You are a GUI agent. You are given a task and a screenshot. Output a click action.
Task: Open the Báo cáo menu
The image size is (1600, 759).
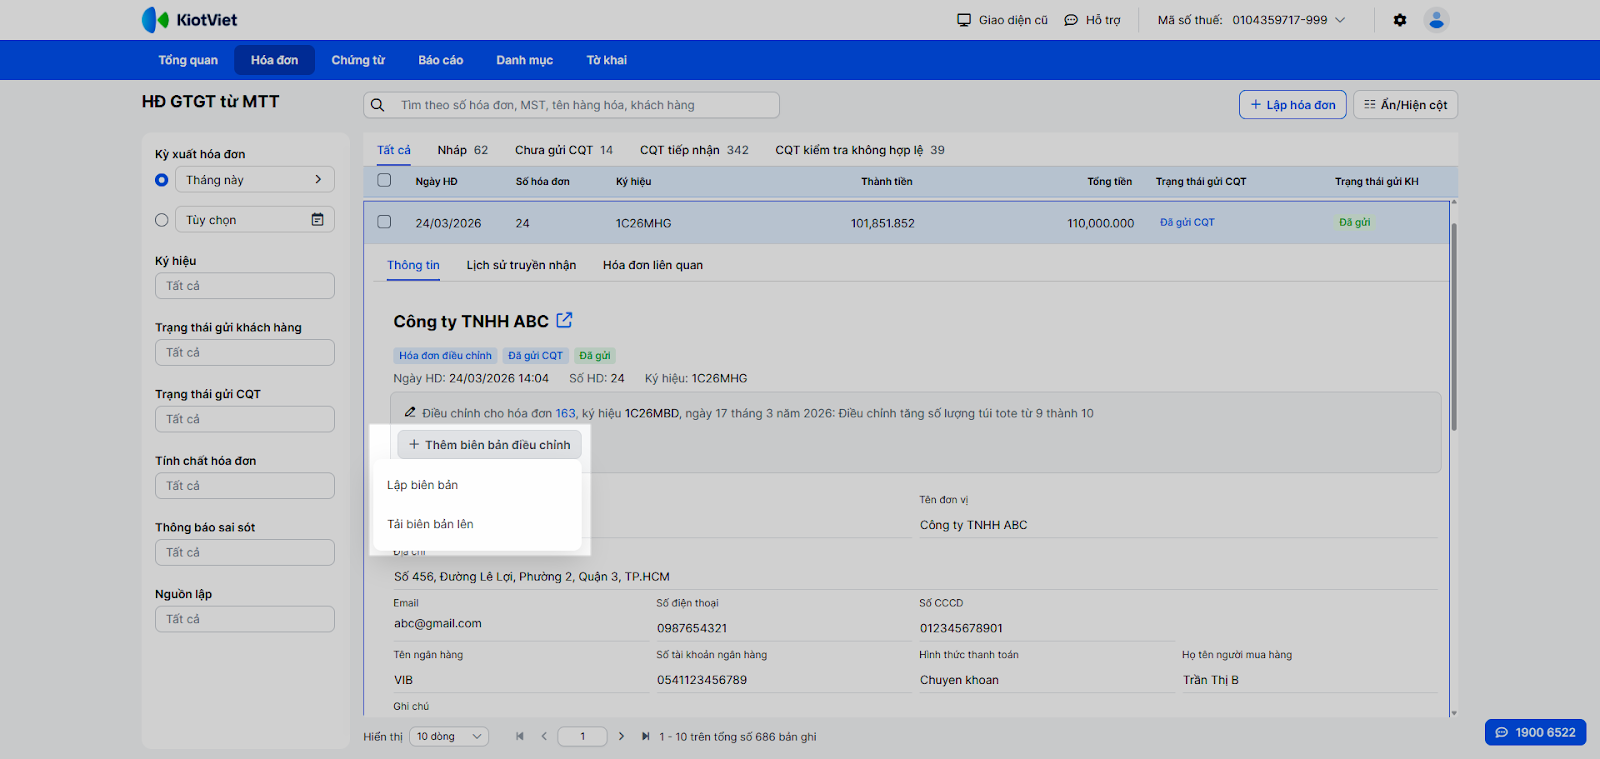pyautogui.click(x=441, y=60)
